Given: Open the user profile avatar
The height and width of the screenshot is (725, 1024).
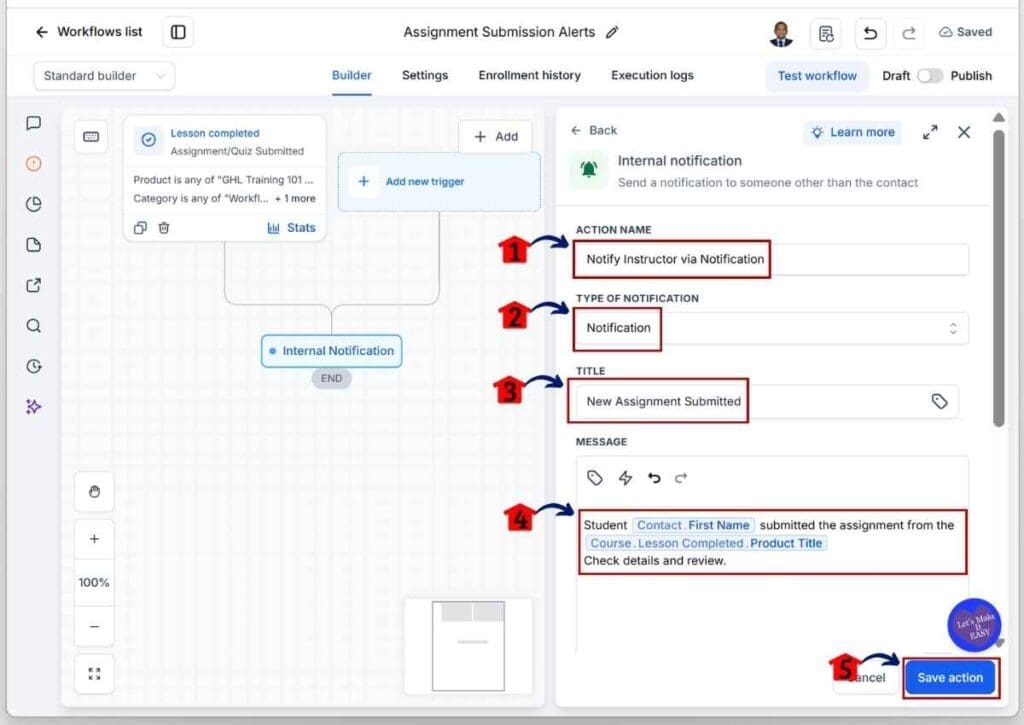Looking at the screenshot, I should [x=780, y=33].
